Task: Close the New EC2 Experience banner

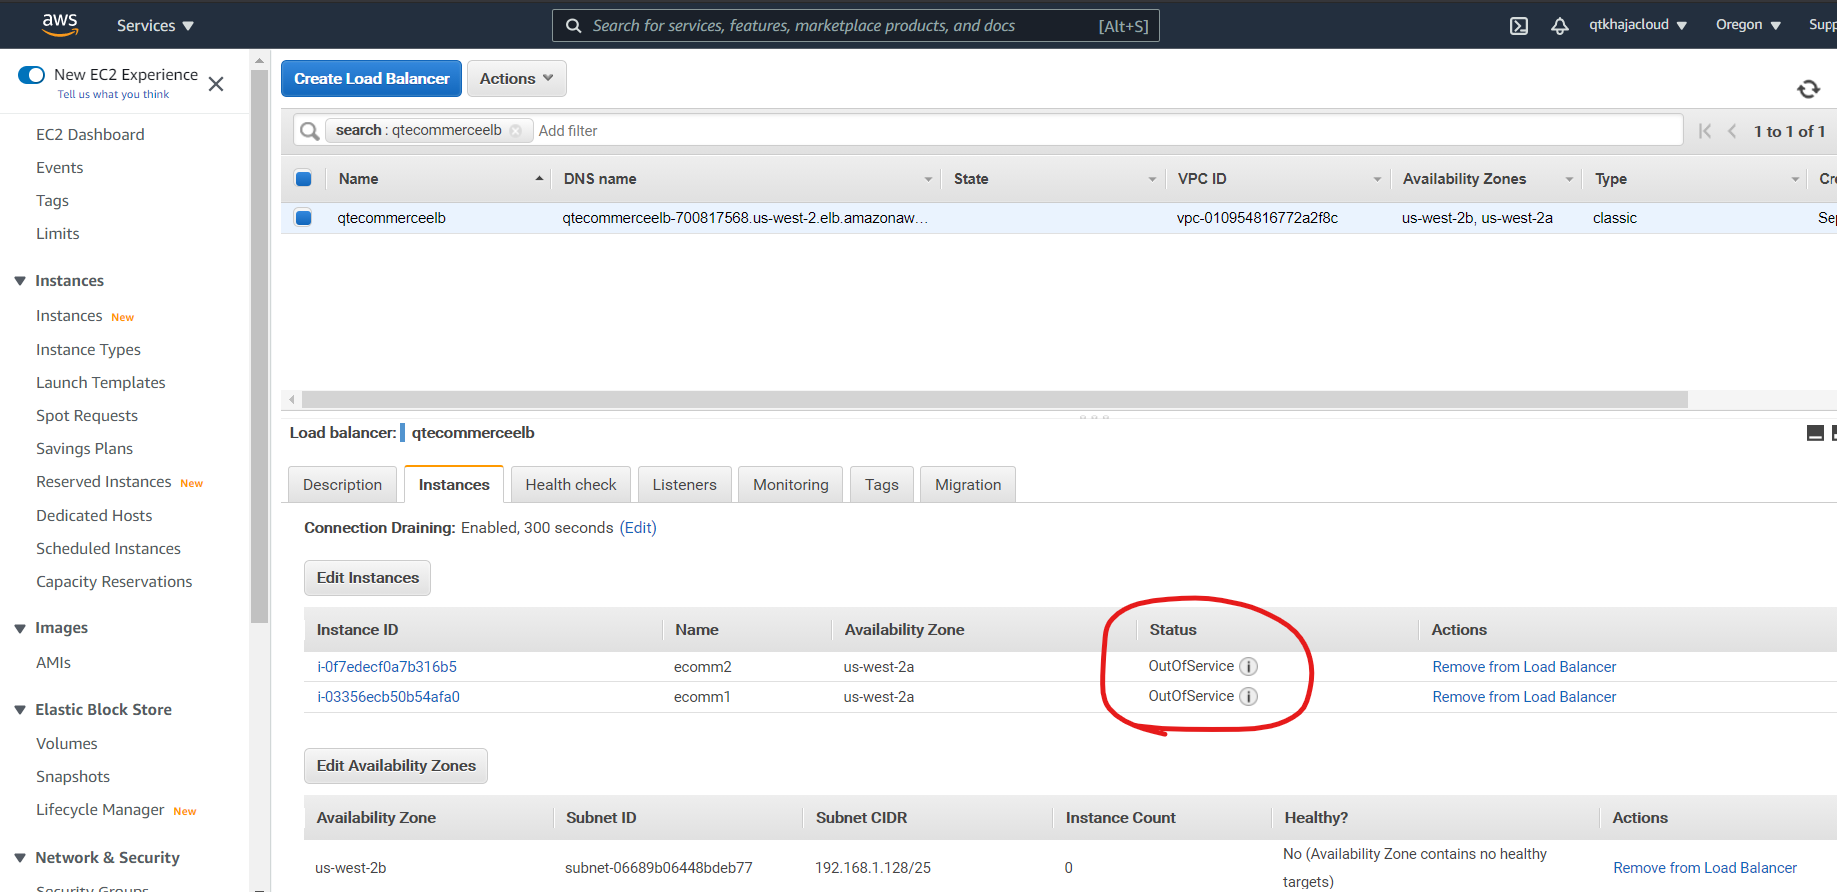Action: click(216, 84)
